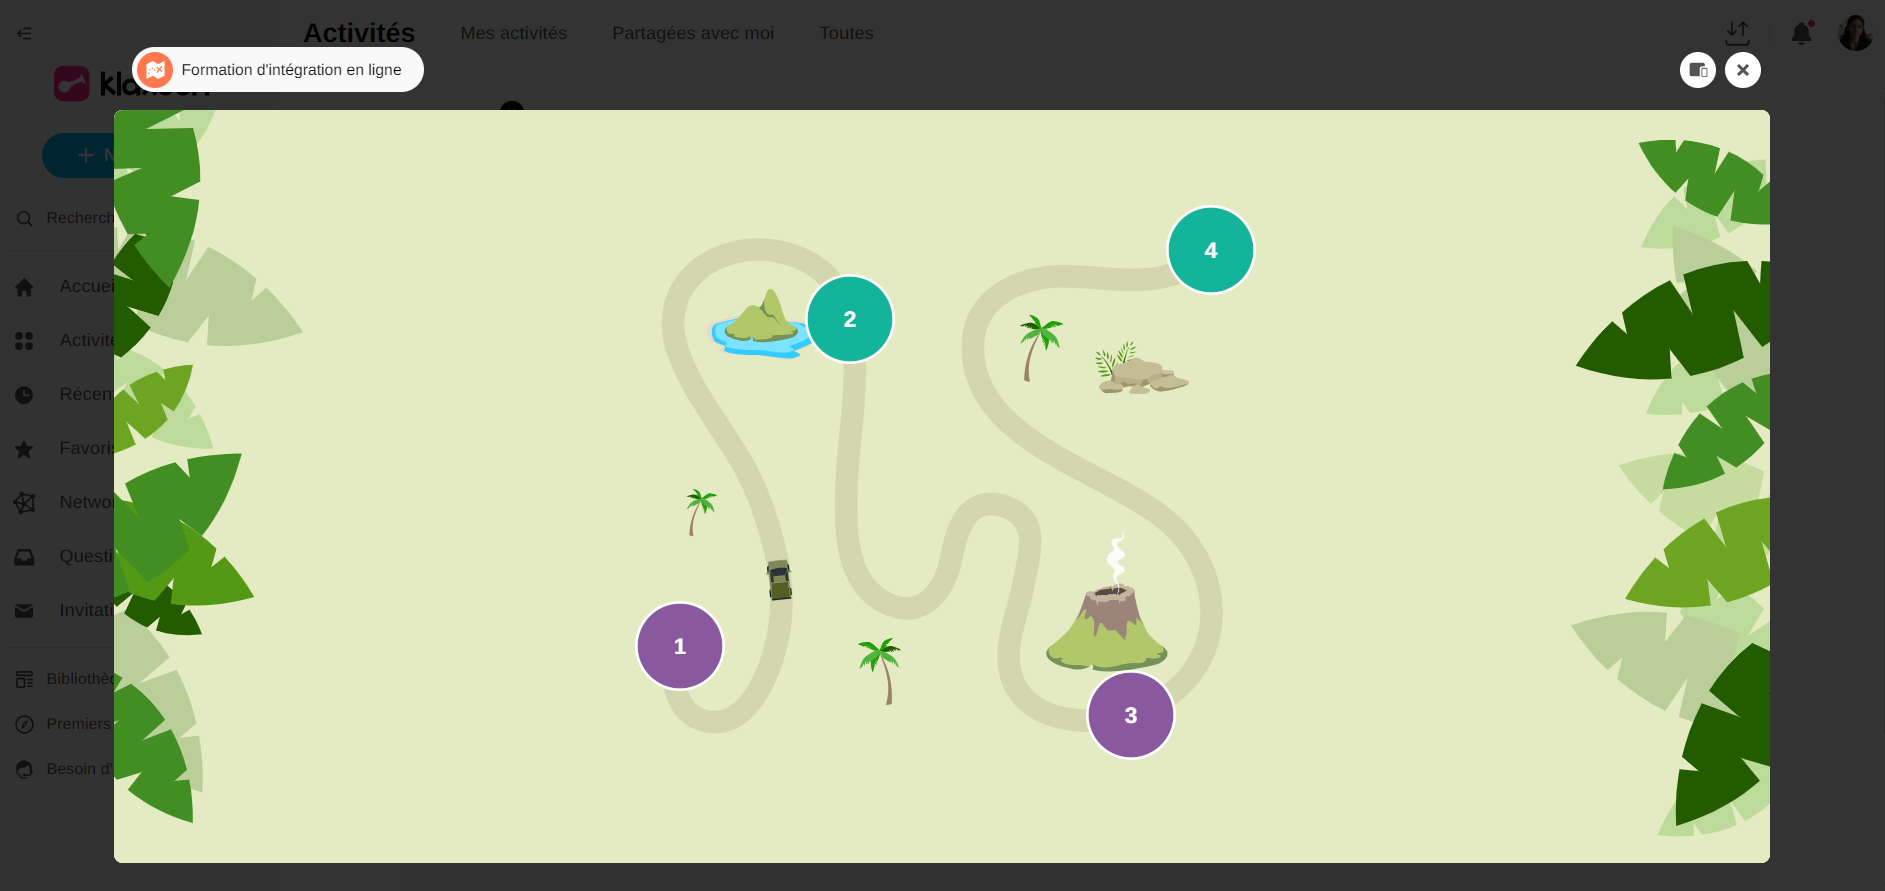
Task: Open Invitations via the envelope icon
Action: [x=24, y=611]
